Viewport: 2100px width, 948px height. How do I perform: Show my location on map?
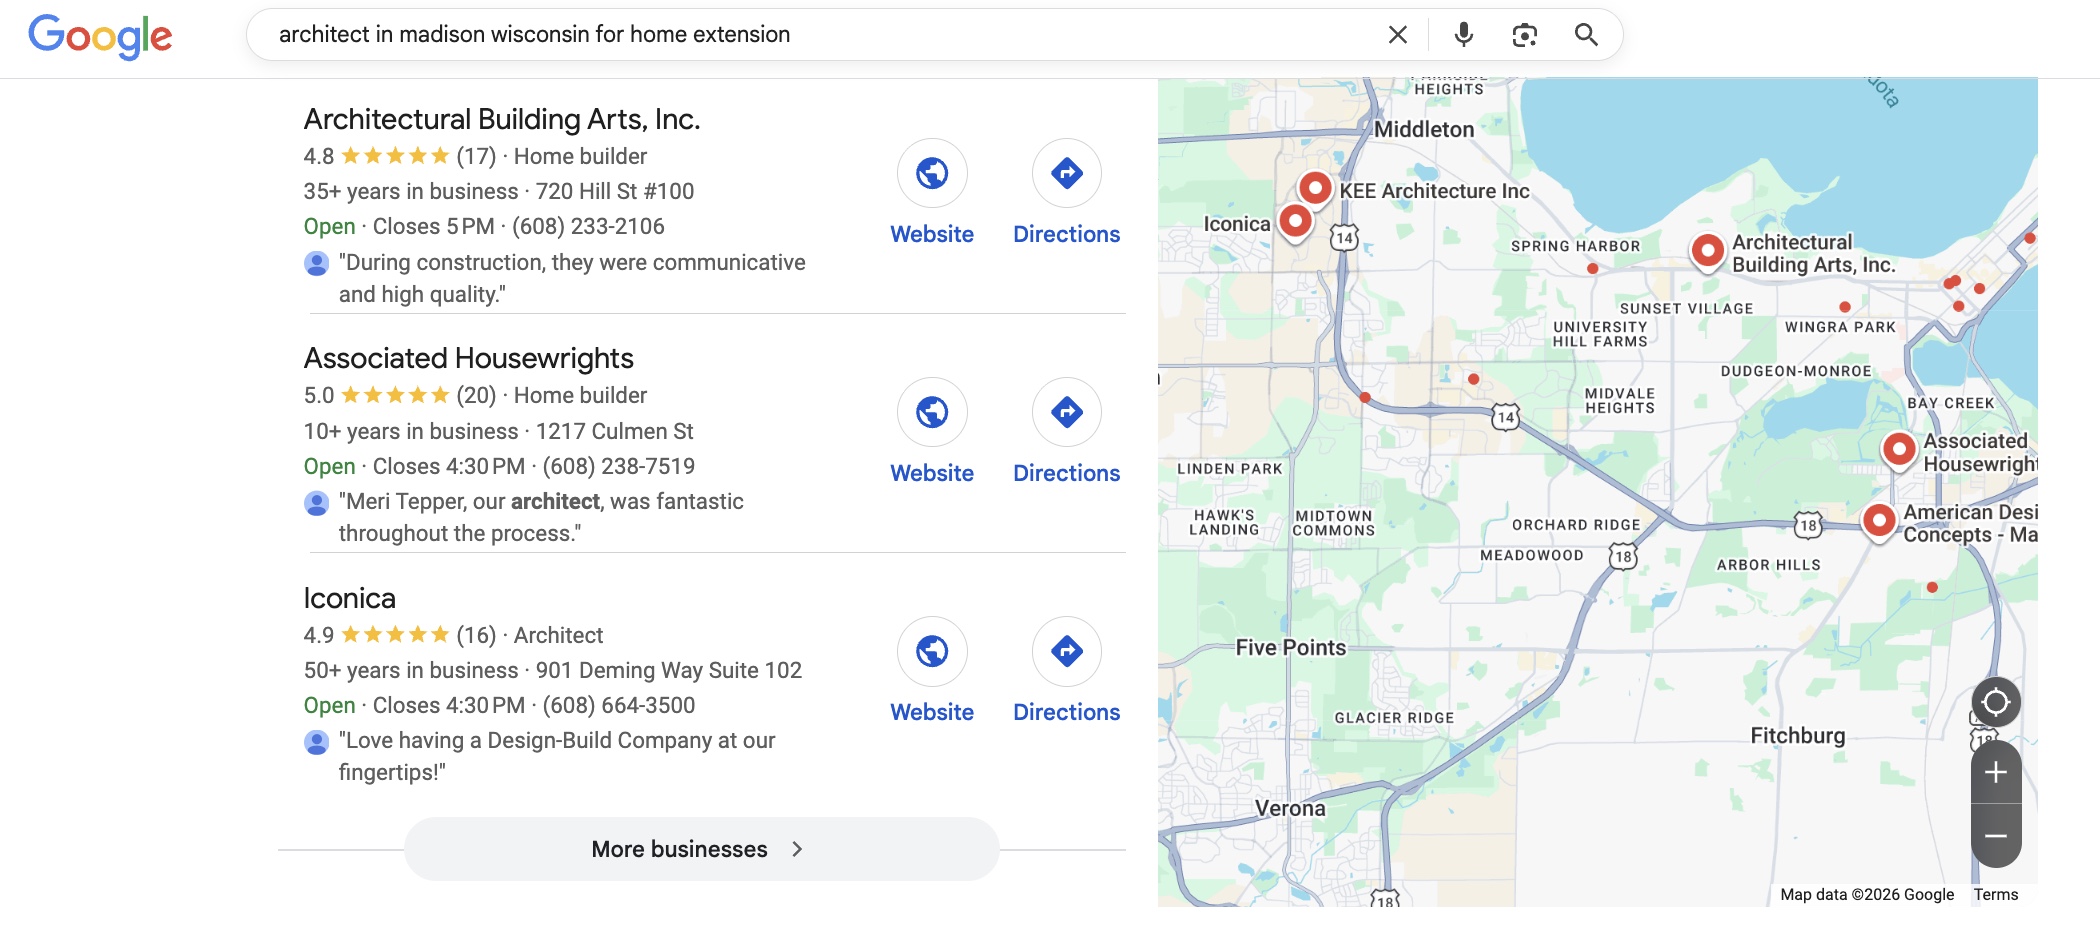[x=1995, y=702]
